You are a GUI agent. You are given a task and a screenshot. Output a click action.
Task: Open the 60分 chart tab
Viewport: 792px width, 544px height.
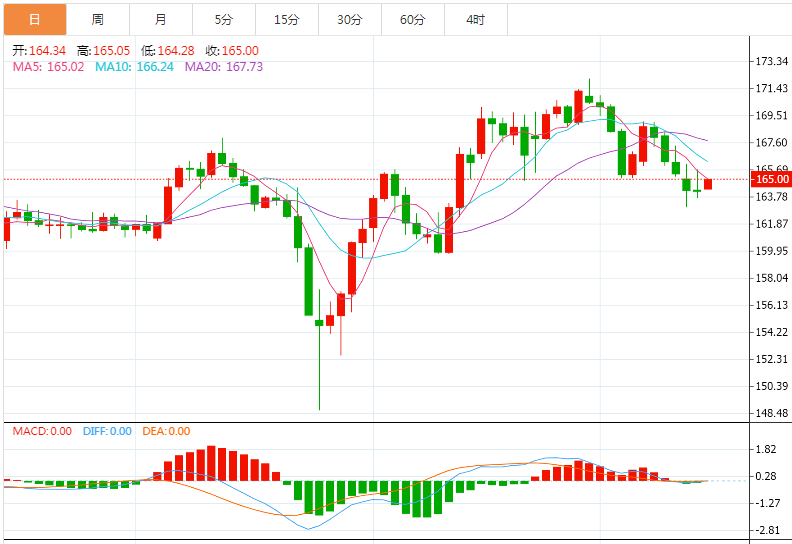(x=413, y=20)
